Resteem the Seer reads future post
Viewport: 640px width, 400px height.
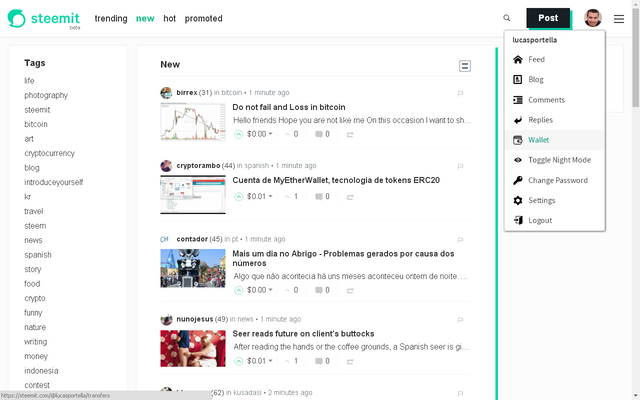350,362
